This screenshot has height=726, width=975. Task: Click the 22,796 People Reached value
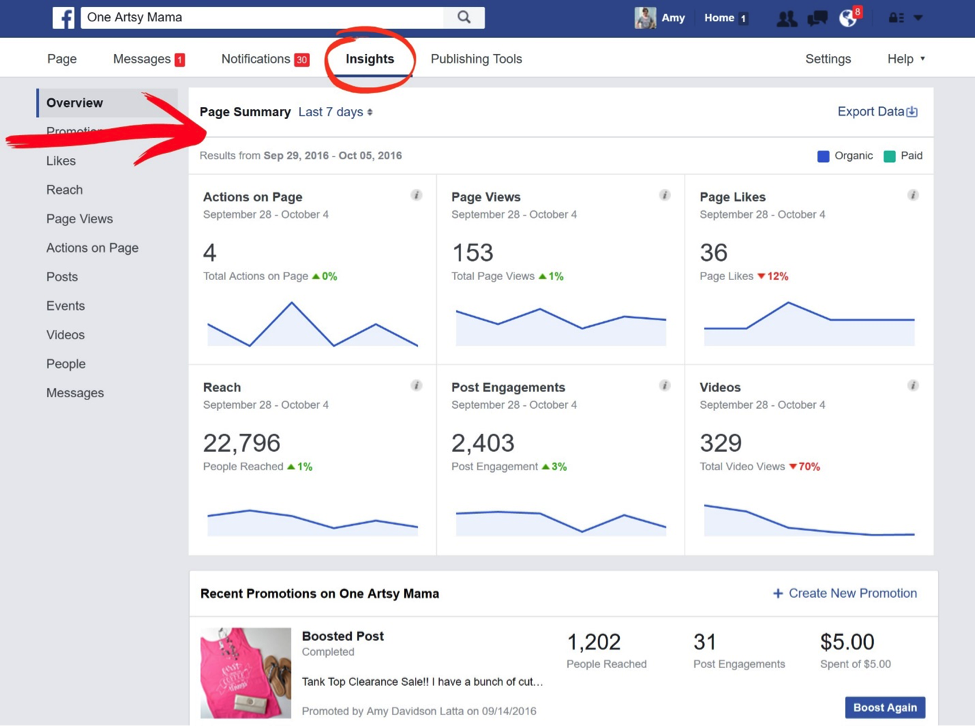242,443
